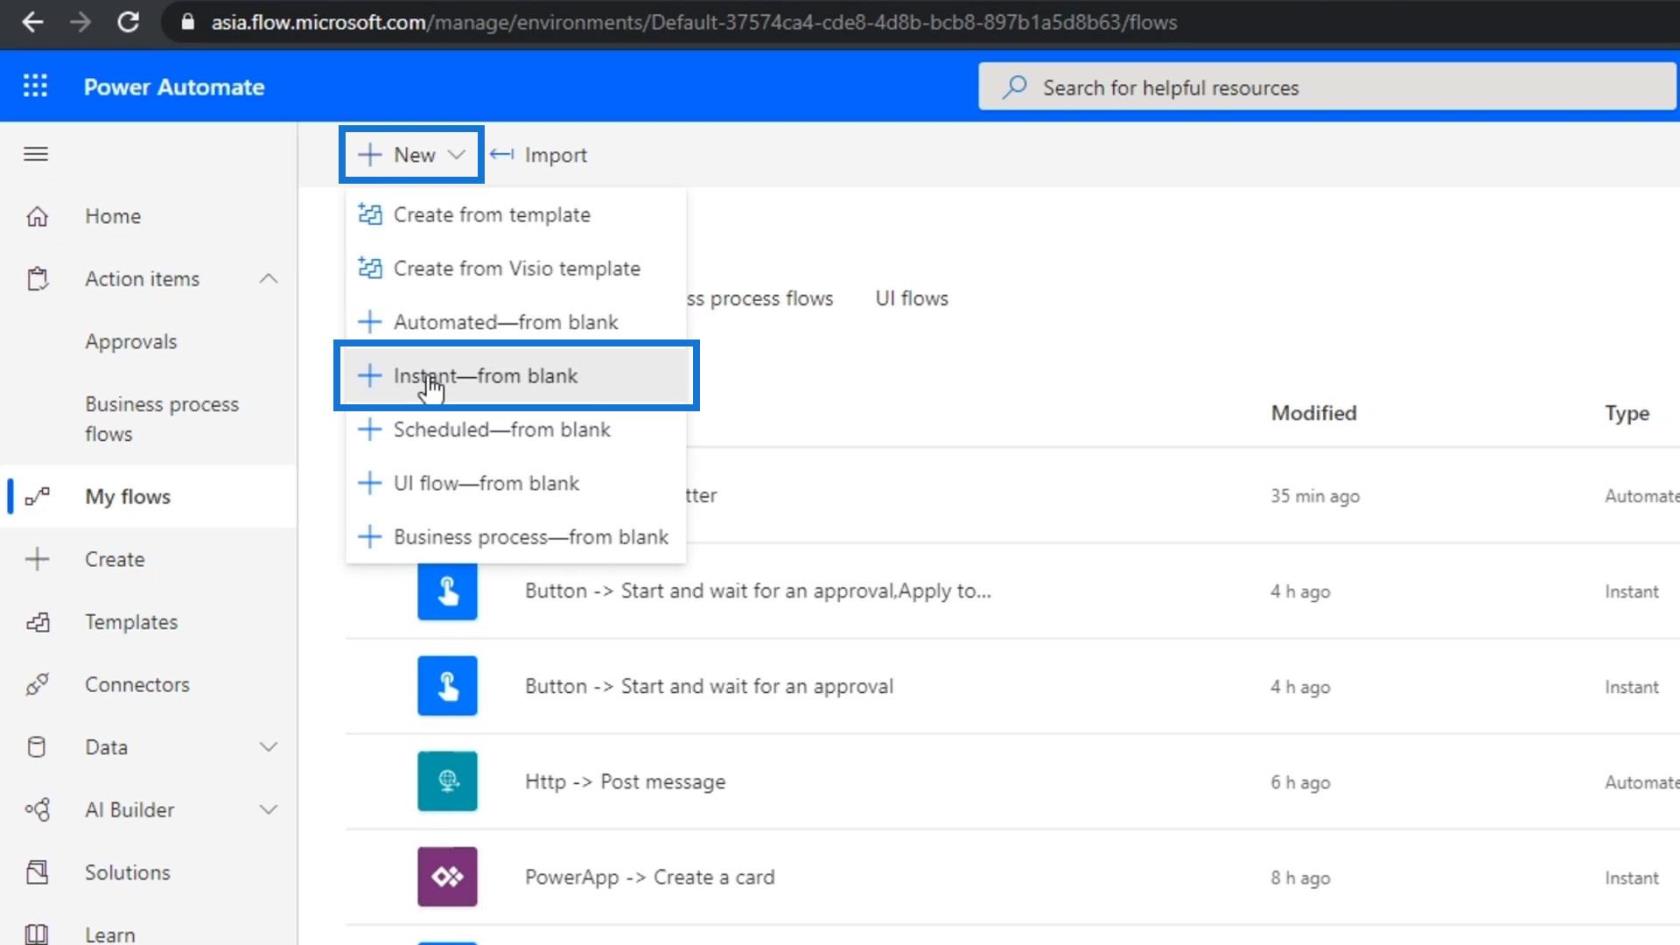Screen dimensions: 1680x945
Task: Click the '6 h ago' modified value
Action: (x=1300, y=782)
